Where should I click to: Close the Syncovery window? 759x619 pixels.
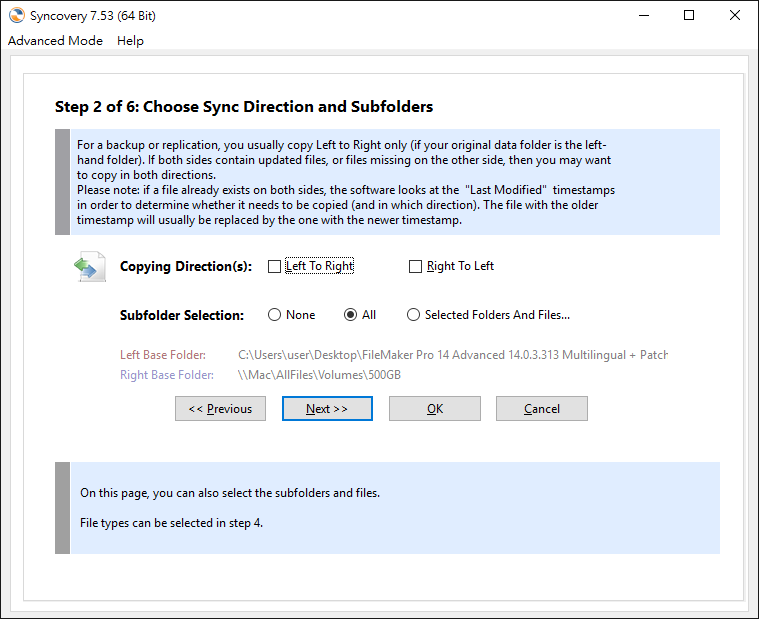[734, 15]
